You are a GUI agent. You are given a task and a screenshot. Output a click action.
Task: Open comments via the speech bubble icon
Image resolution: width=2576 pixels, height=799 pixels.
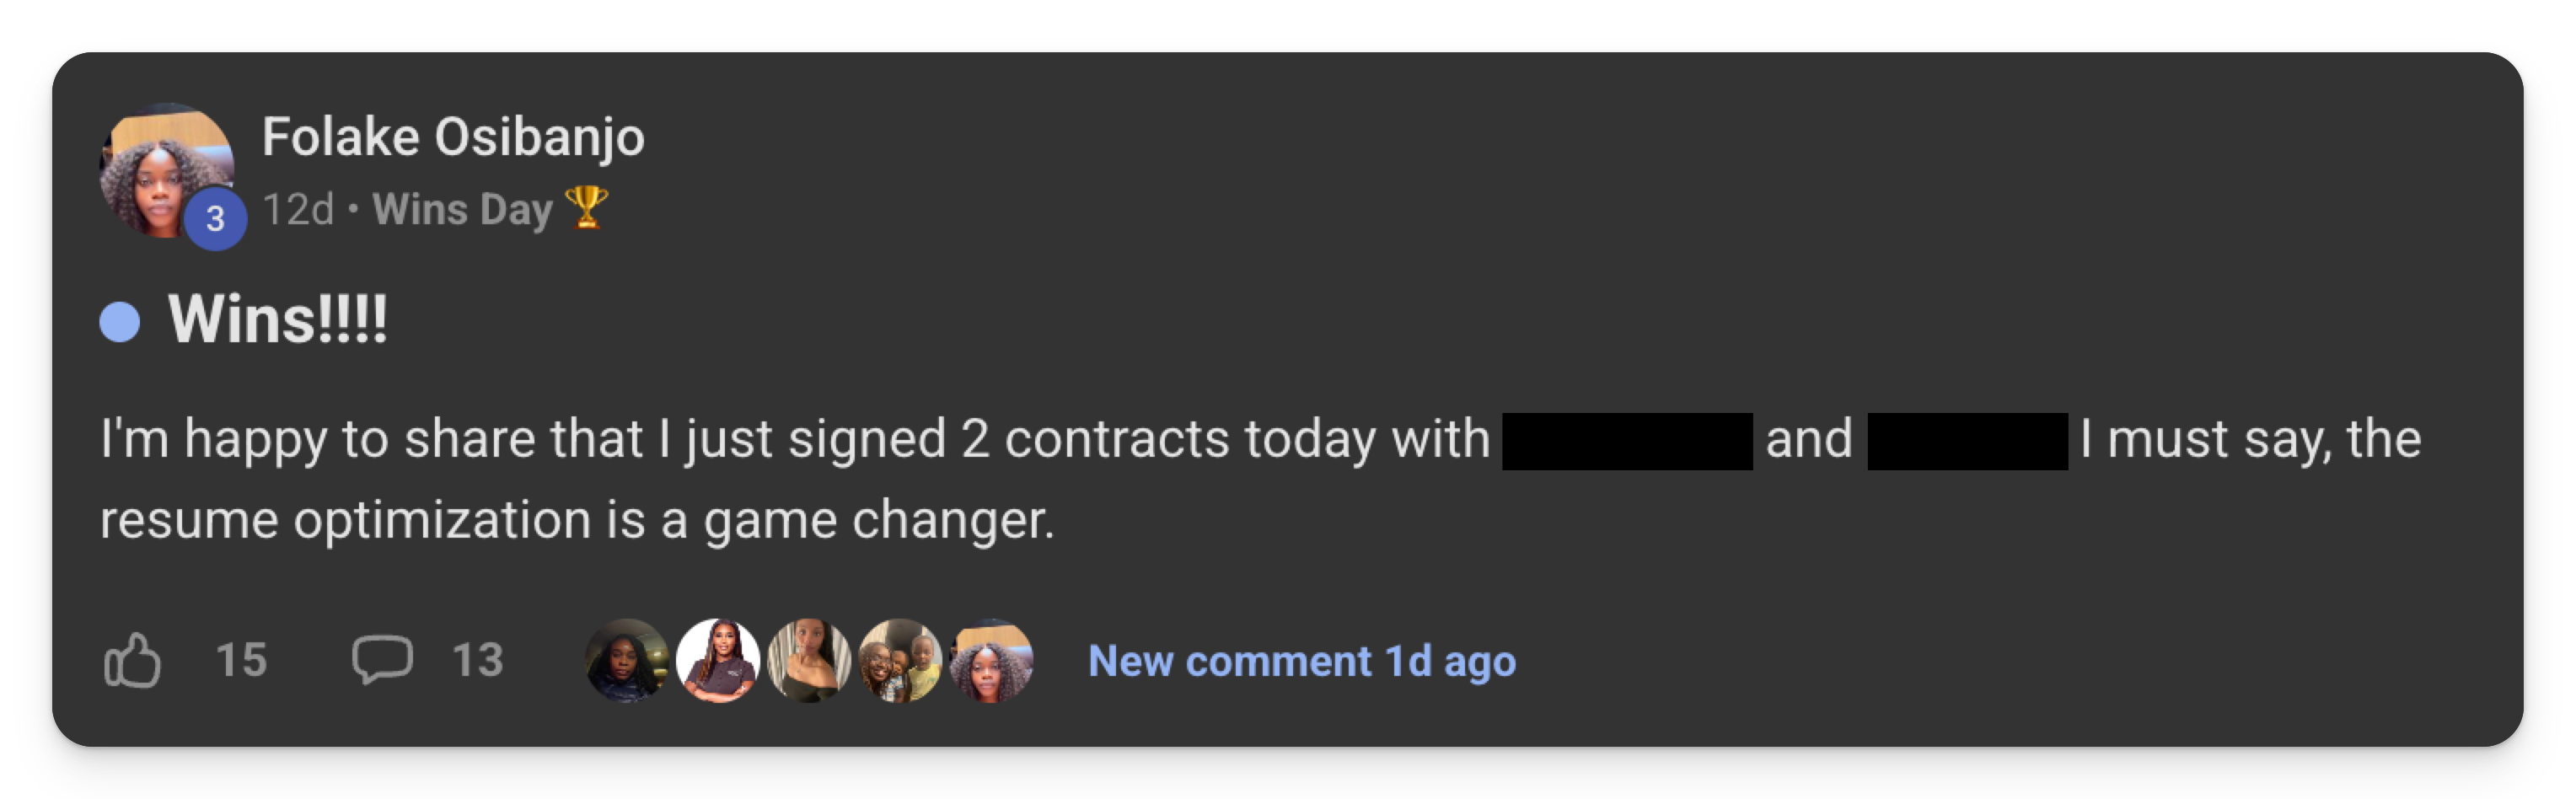tap(382, 660)
